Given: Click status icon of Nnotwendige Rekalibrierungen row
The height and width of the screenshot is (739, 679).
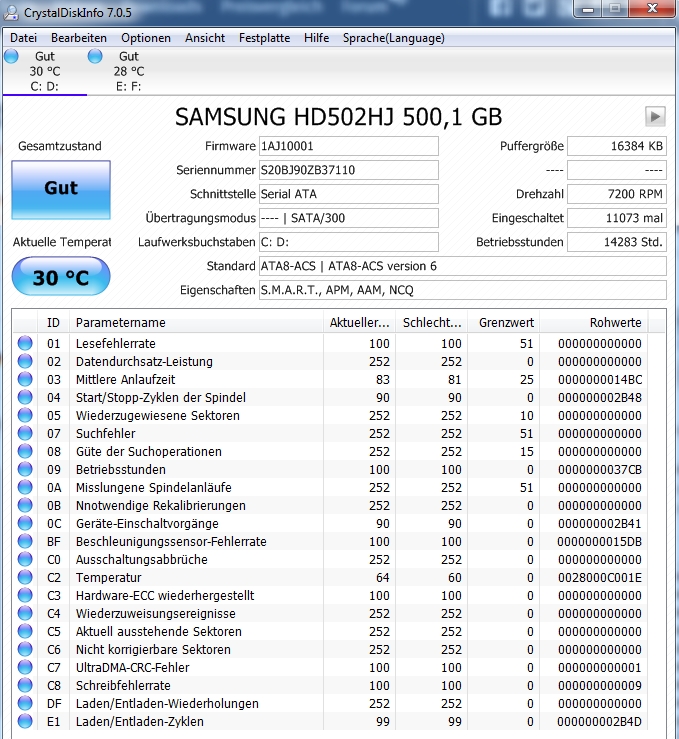Looking at the screenshot, I should pos(25,505).
